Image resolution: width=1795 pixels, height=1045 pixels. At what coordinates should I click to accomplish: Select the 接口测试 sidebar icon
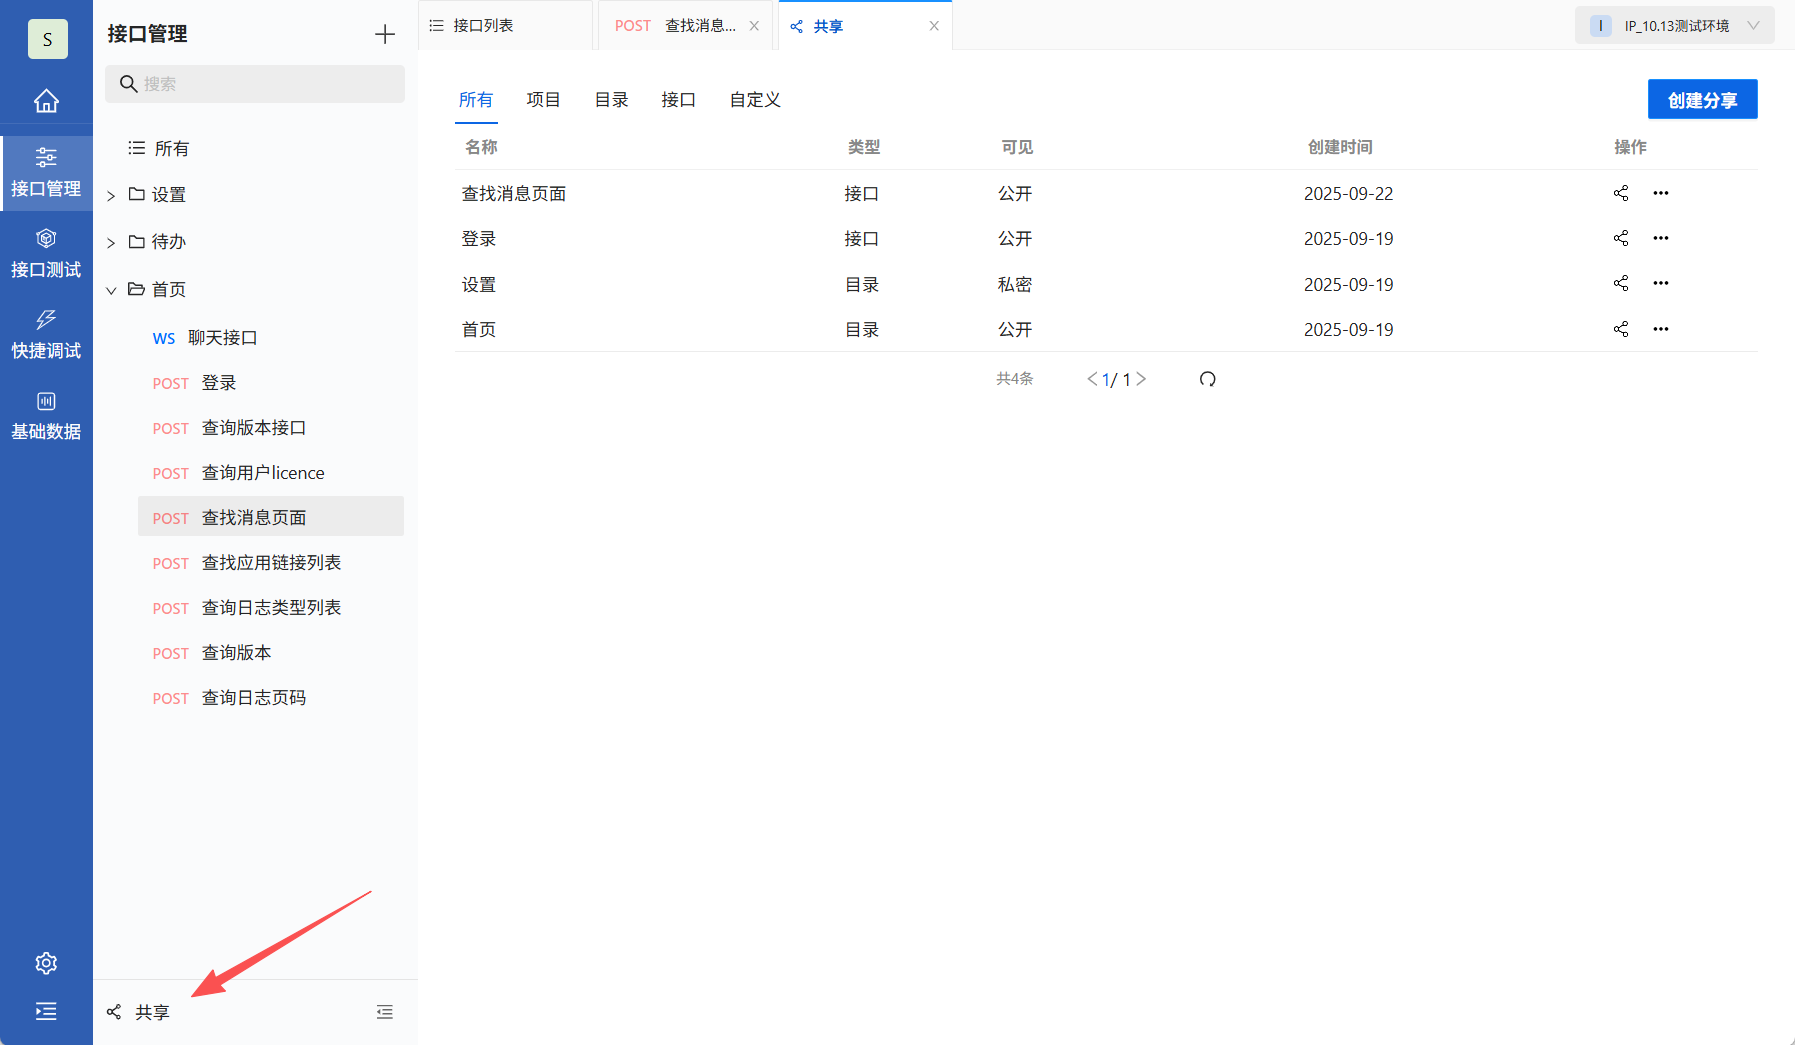pyautogui.click(x=46, y=252)
